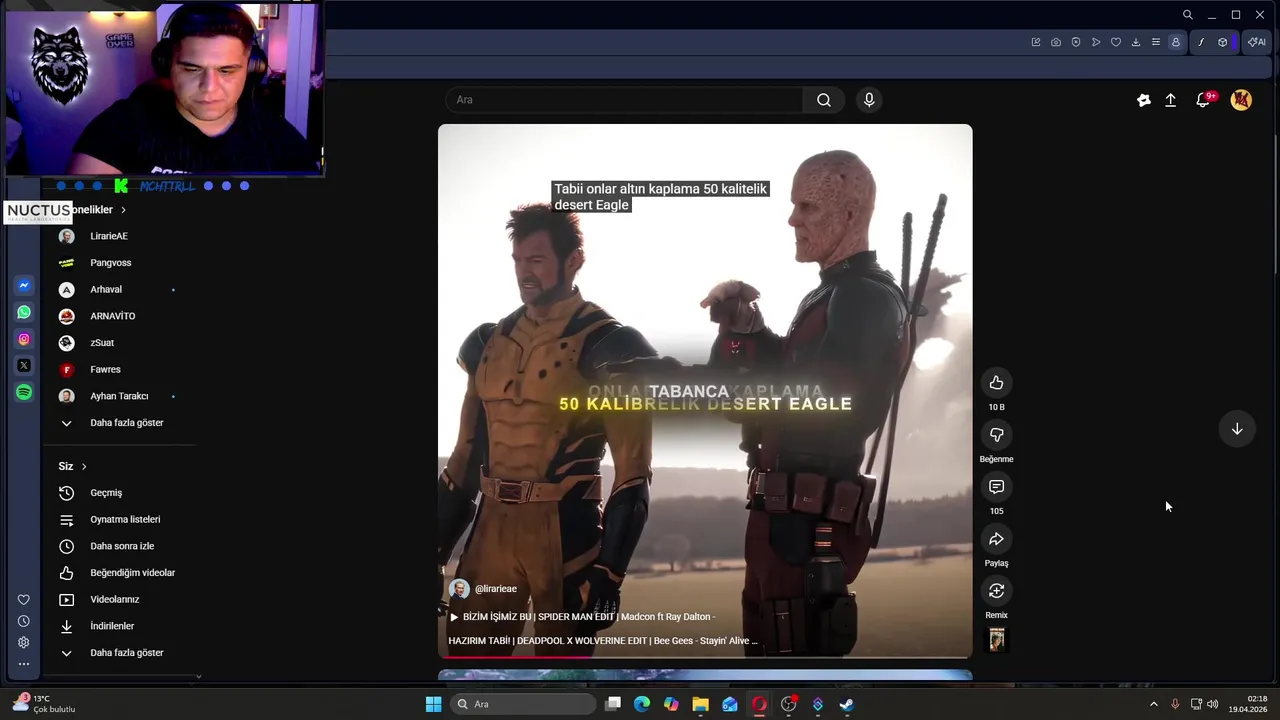The height and width of the screenshot is (720, 1280).
Task: Start voice search with microphone icon
Action: [869, 100]
